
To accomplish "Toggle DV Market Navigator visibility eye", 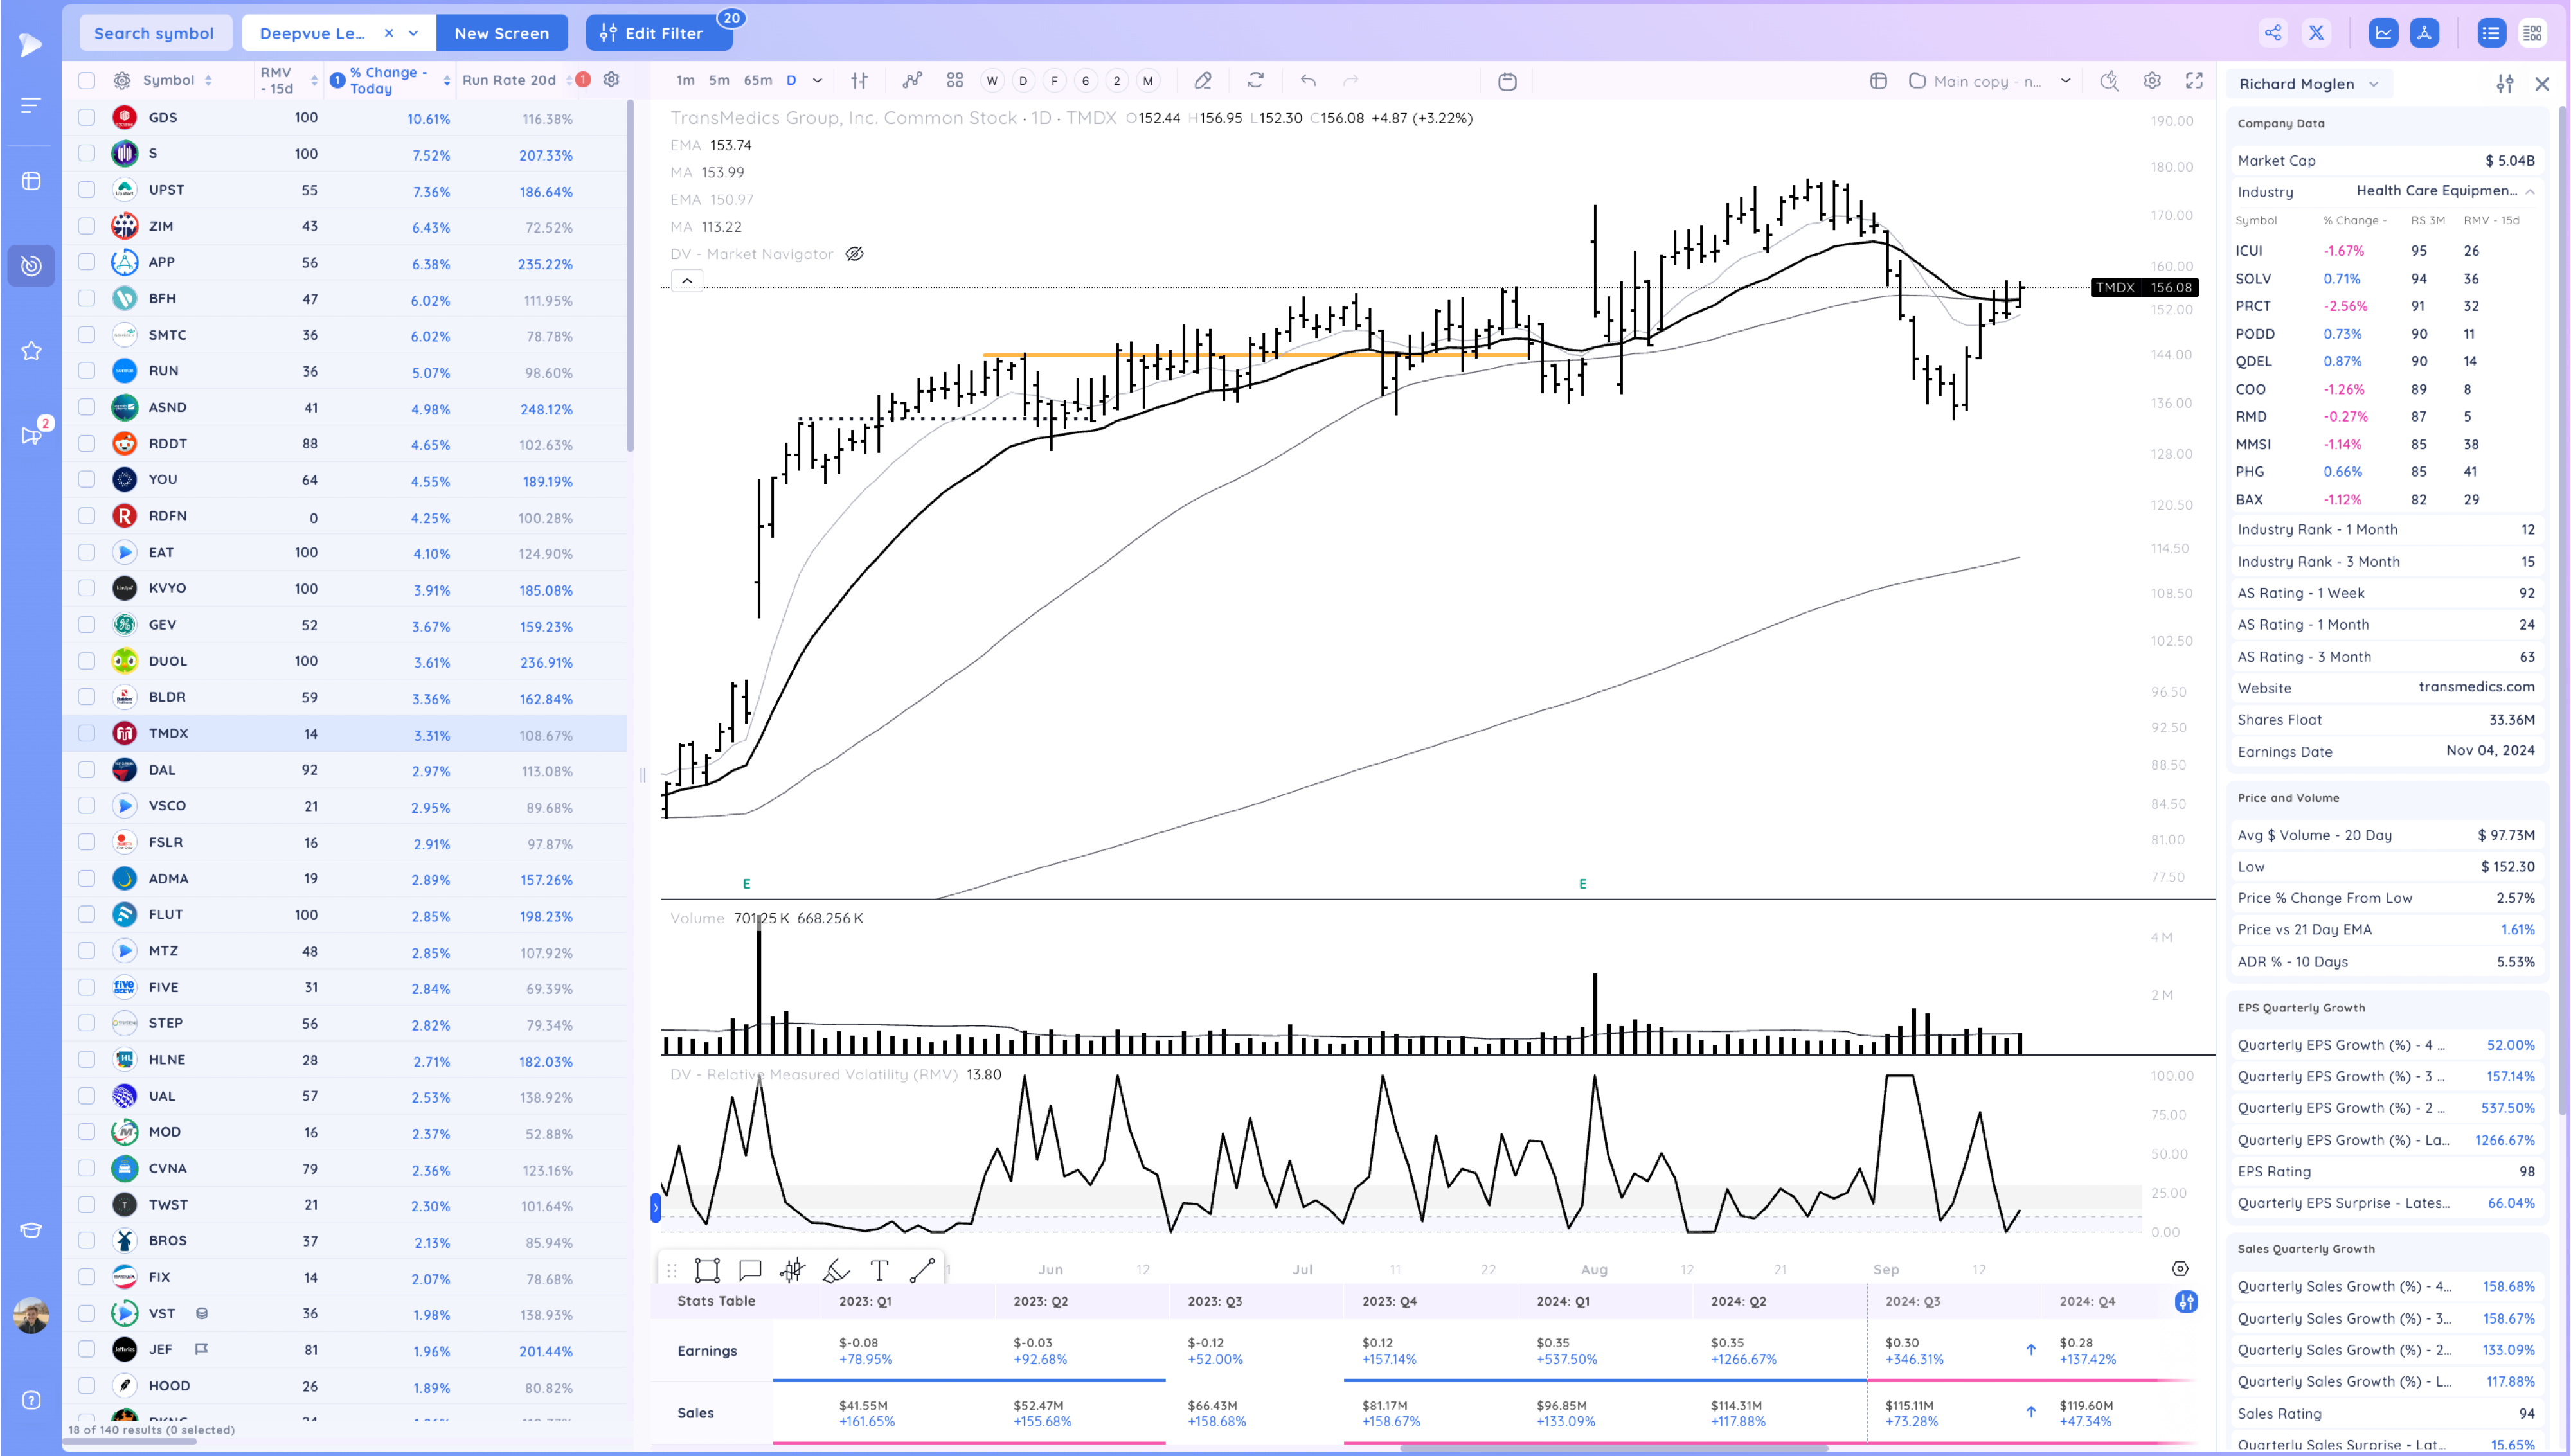I will pyautogui.click(x=854, y=254).
